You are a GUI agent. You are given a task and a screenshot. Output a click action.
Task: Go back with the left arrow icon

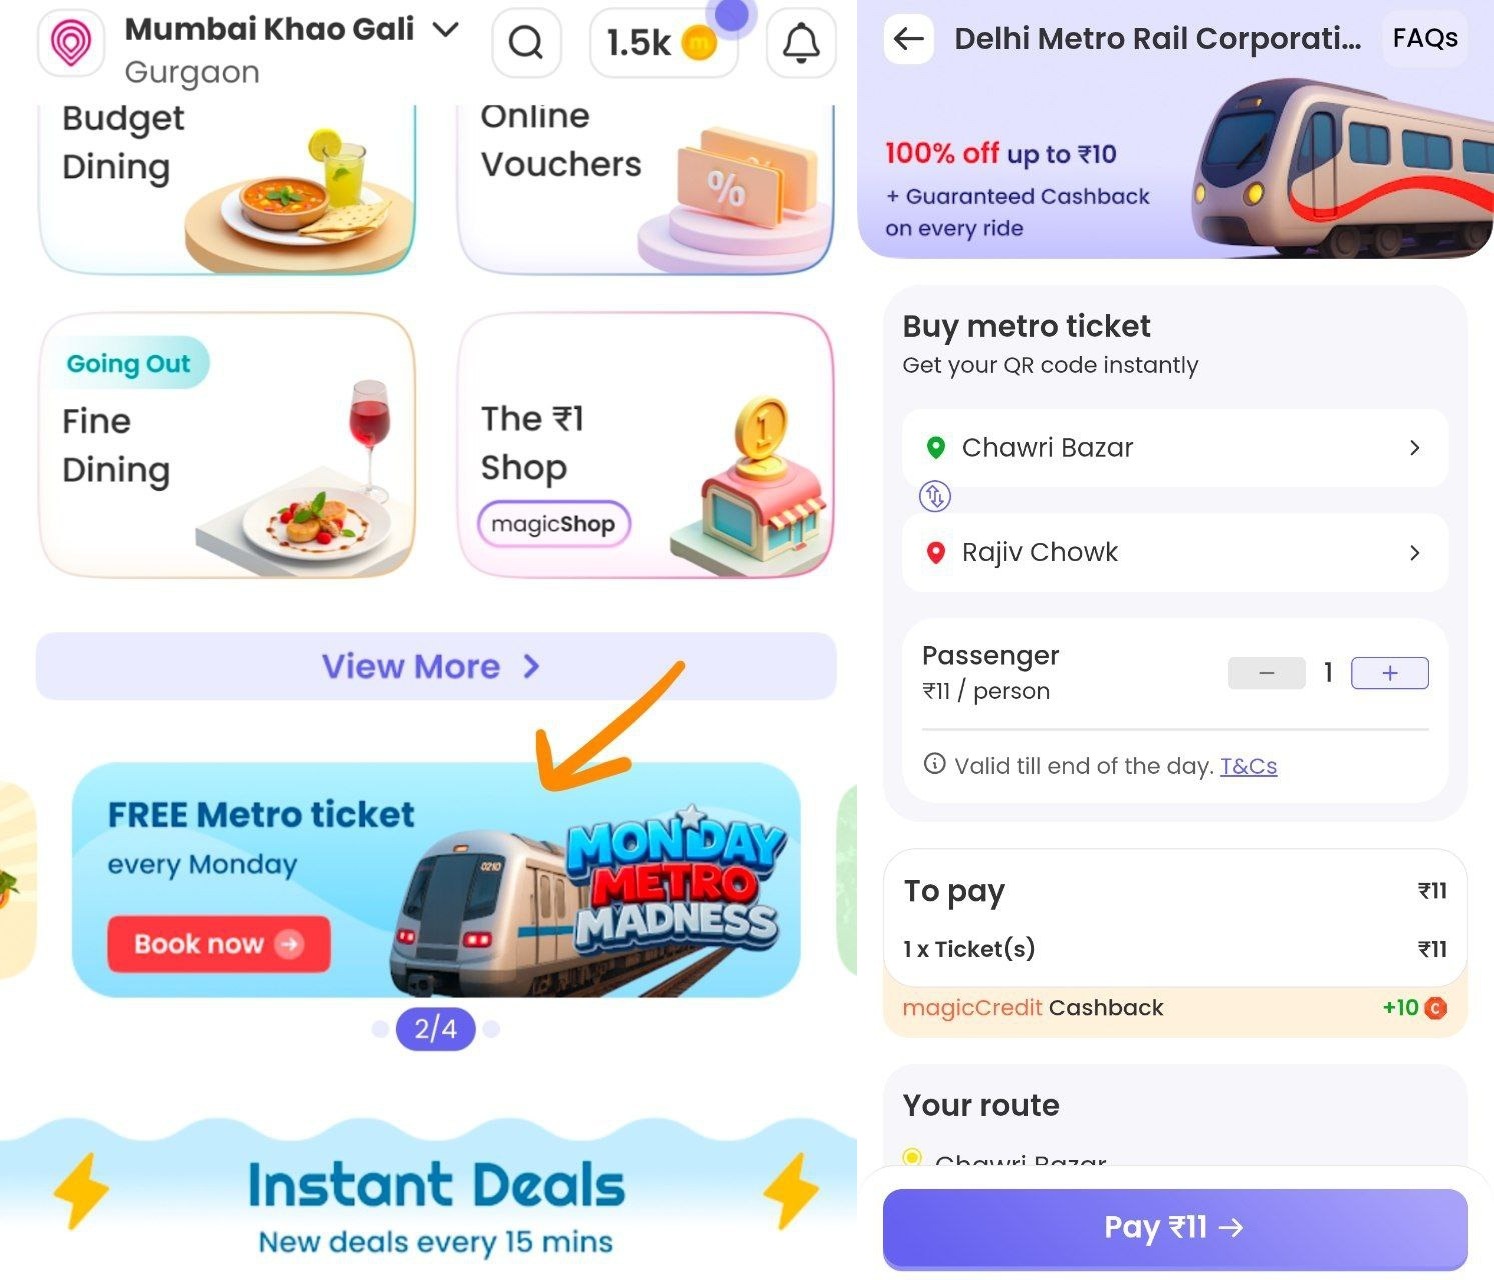click(909, 40)
